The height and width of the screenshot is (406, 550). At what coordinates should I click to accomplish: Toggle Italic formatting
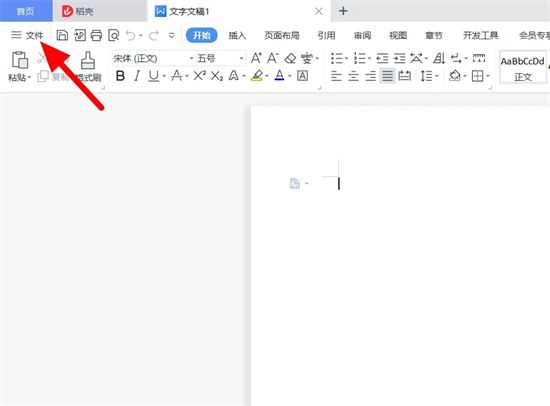coord(137,76)
